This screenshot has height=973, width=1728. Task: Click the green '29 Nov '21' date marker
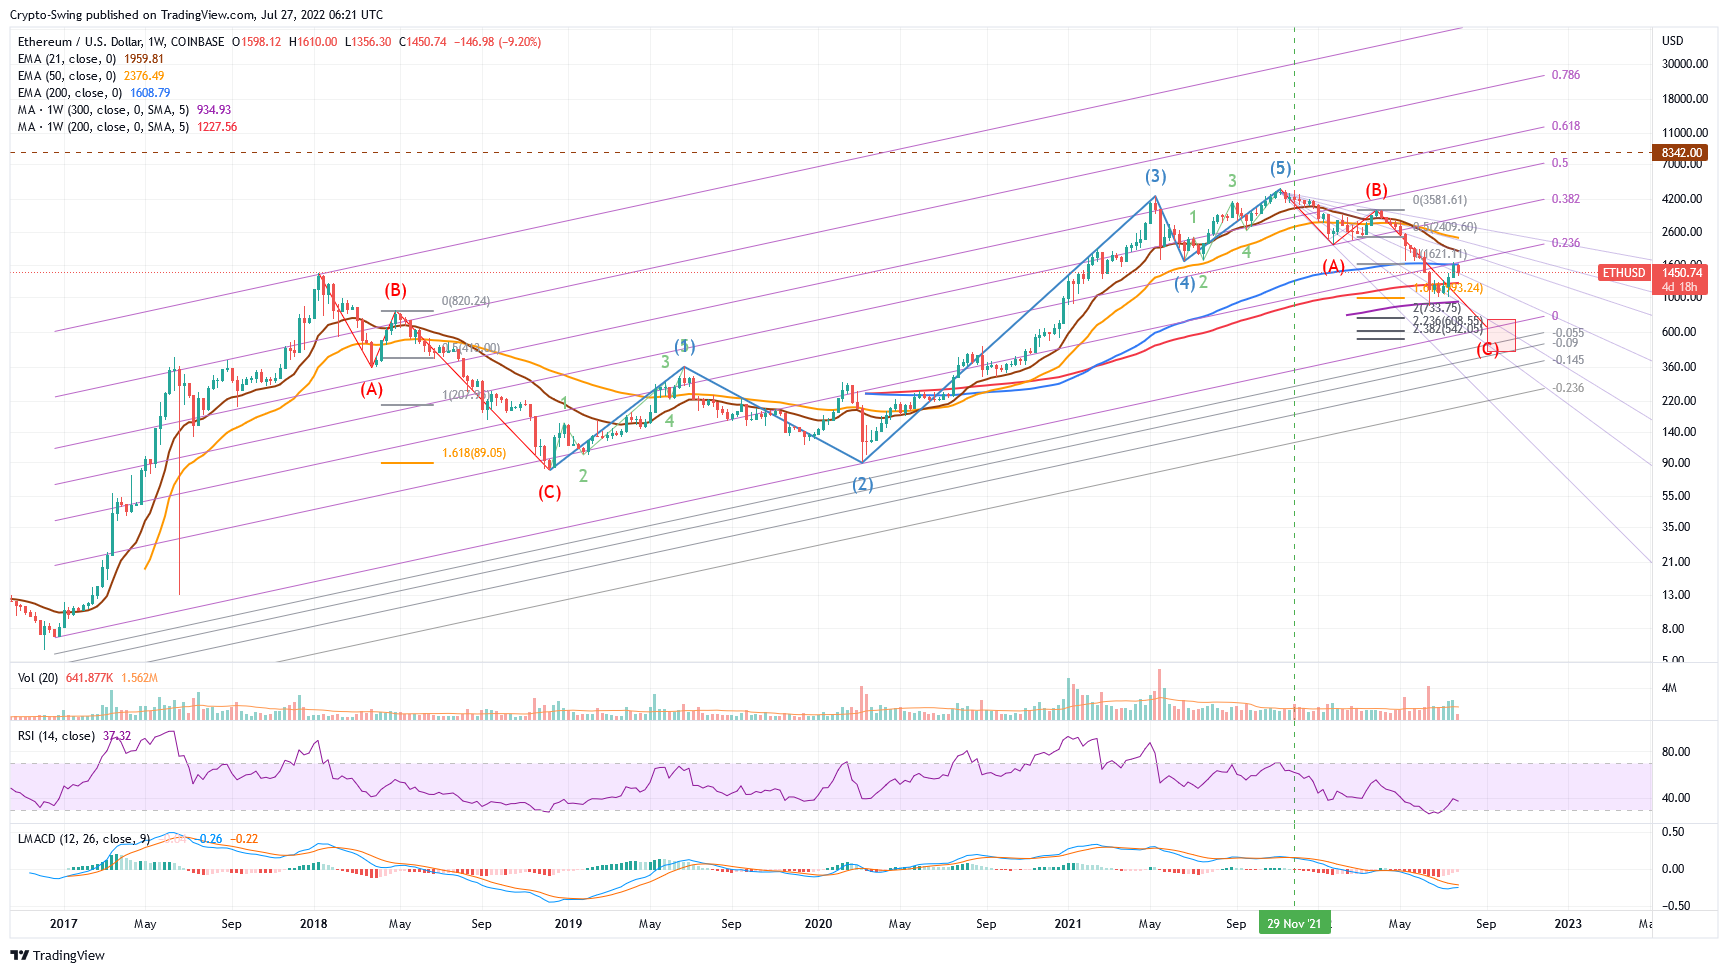pyautogui.click(x=1294, y=924)
